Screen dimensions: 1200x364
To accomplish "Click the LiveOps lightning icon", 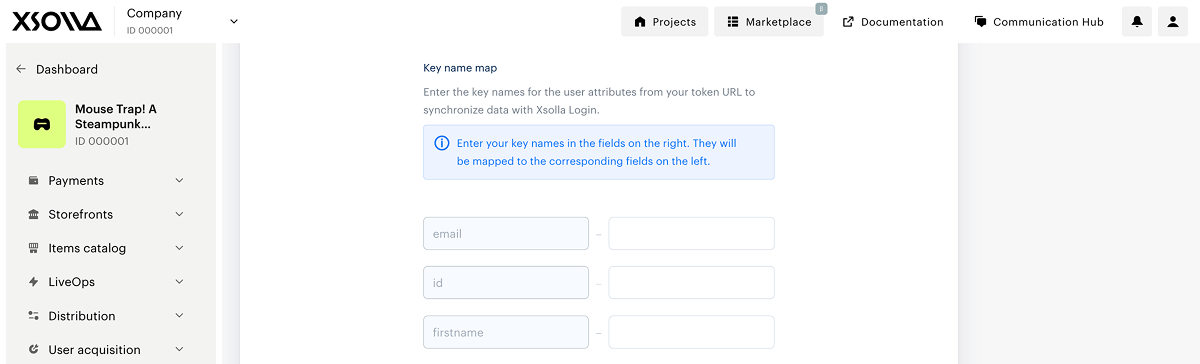I will [x=34, y=282].
